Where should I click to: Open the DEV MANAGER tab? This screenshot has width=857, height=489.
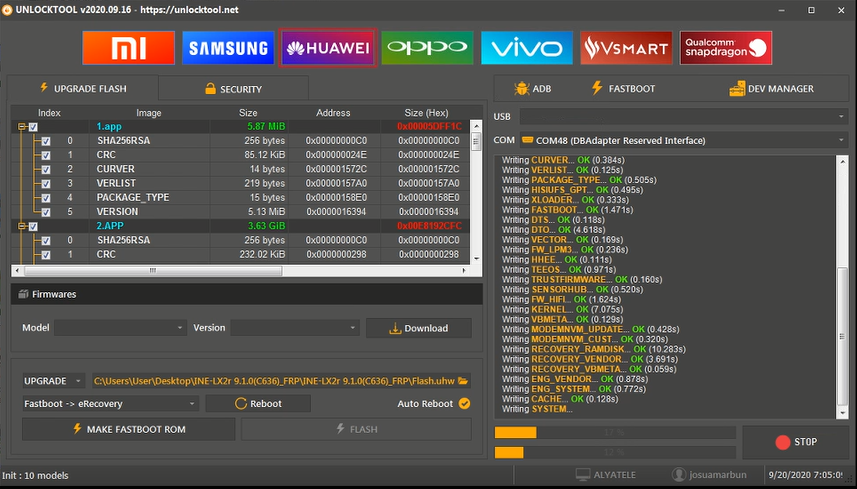point(772,89)
